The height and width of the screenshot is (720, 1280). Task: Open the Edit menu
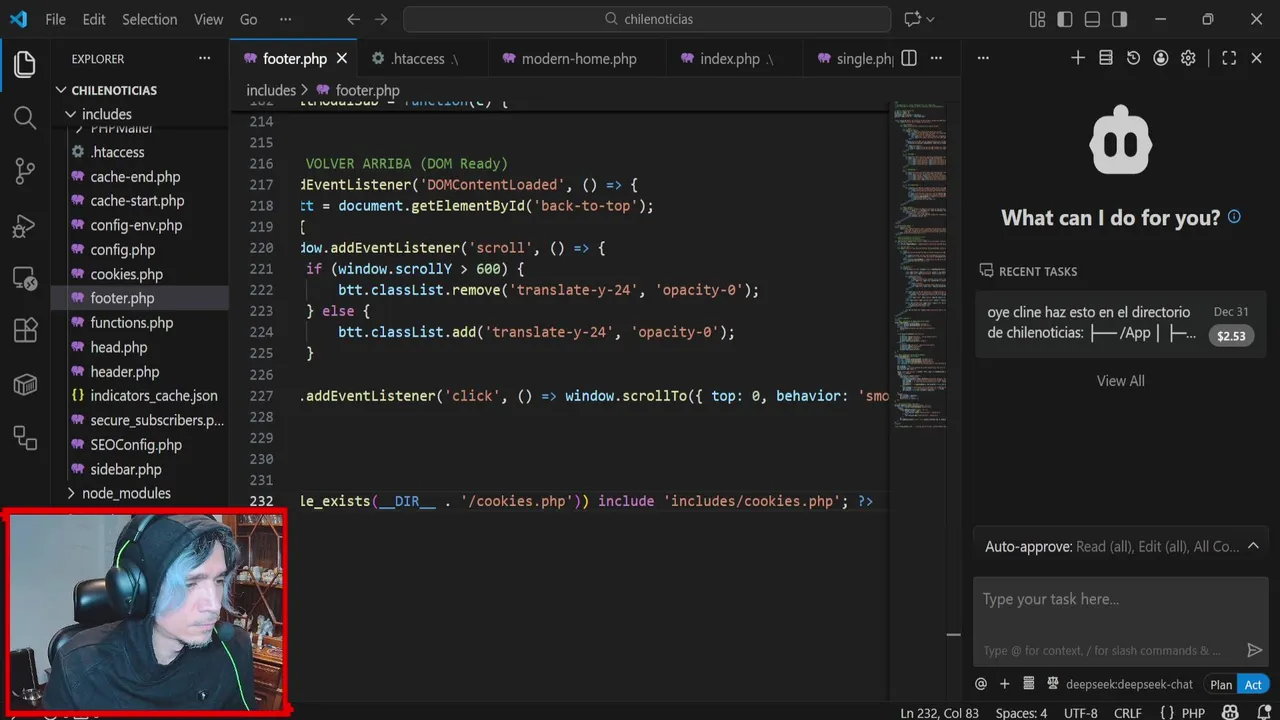coord(94,19)
